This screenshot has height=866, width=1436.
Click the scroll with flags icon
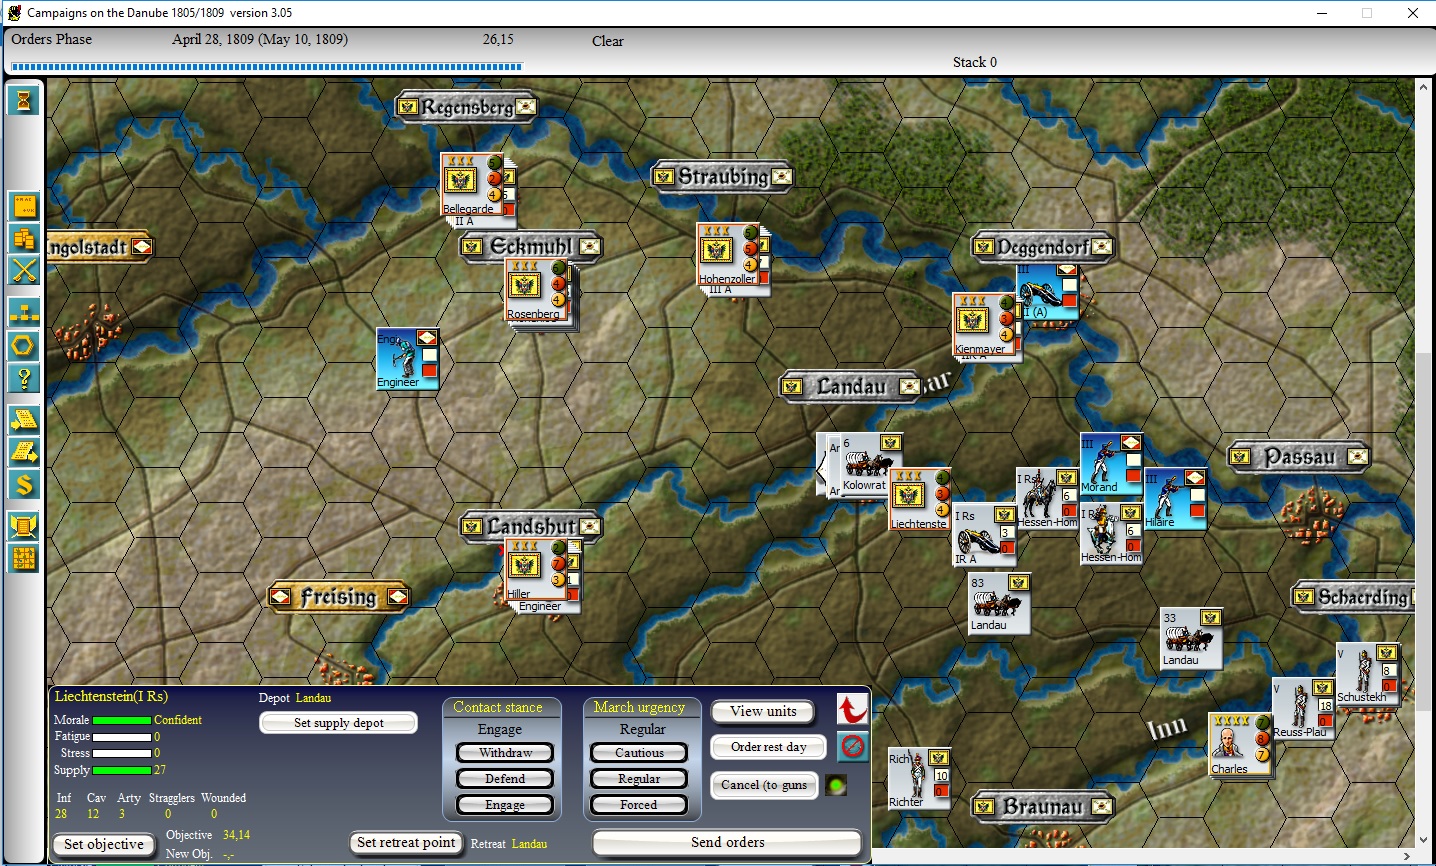pyautogui.click(x=24, y=526)
